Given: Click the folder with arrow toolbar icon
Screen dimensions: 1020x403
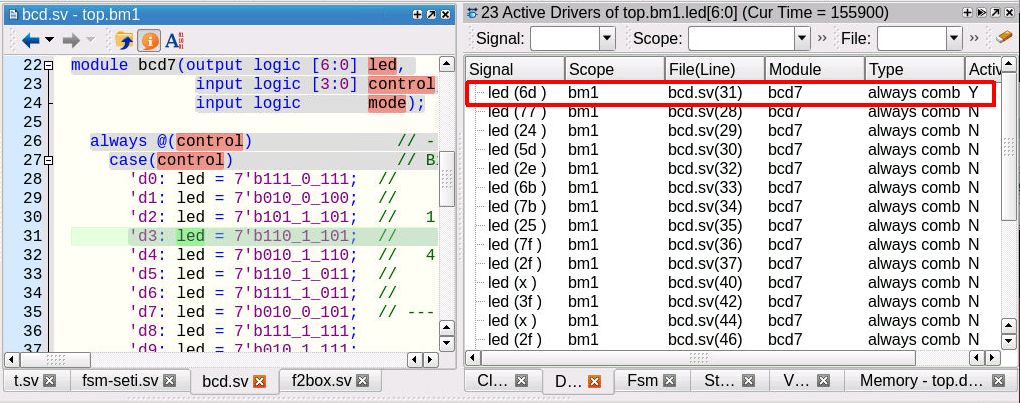Looking at the screenshot, I should (x=124, y=40).
